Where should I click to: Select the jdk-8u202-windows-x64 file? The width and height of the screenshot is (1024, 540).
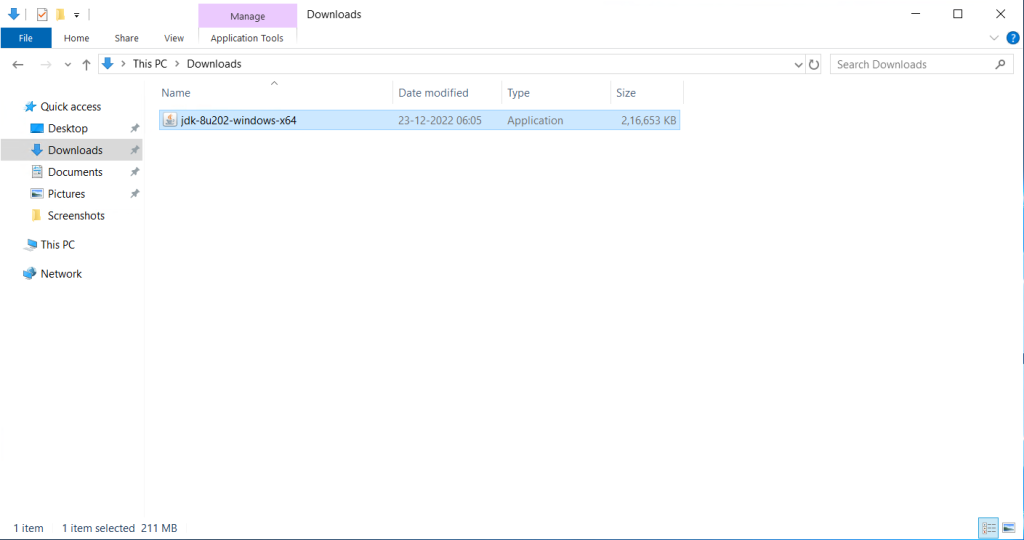coord(419,120)
